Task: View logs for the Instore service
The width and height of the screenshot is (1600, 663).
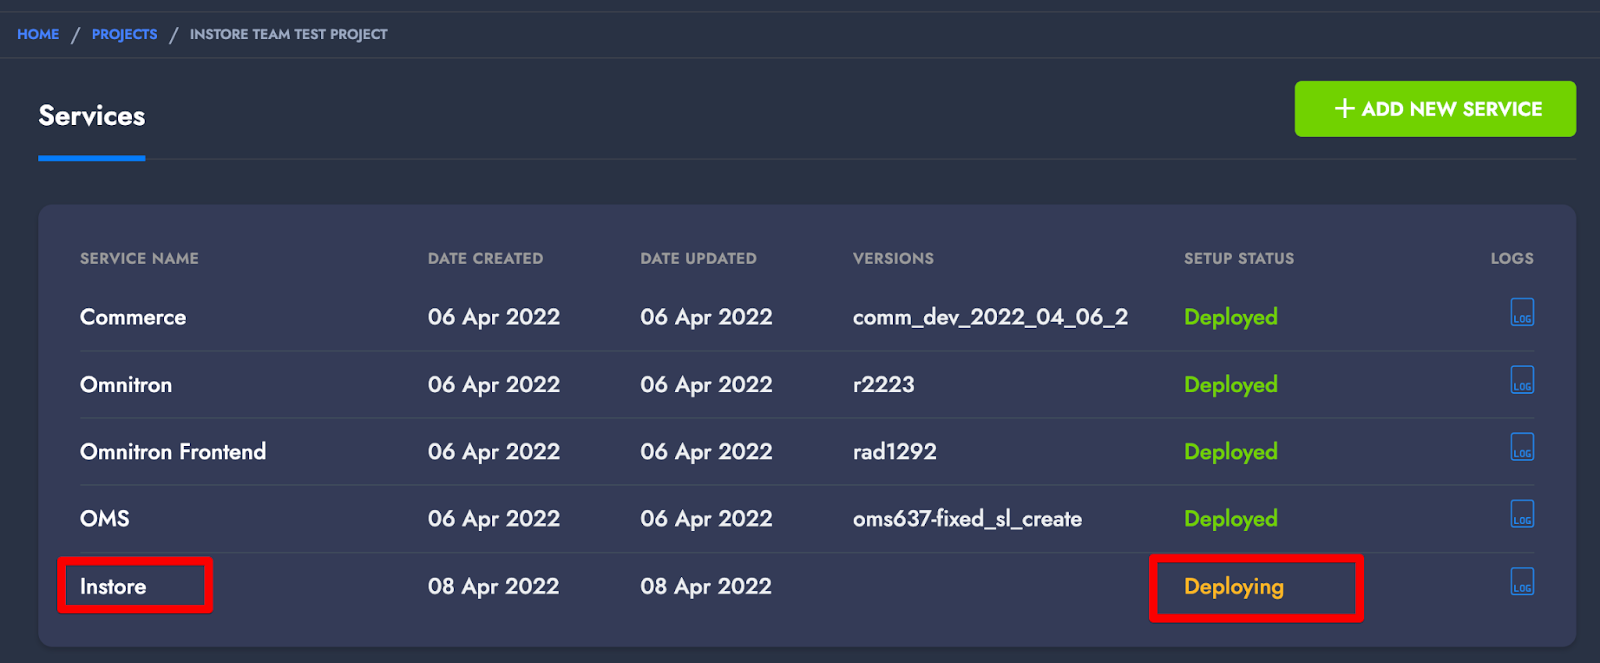Action: 1522,582
